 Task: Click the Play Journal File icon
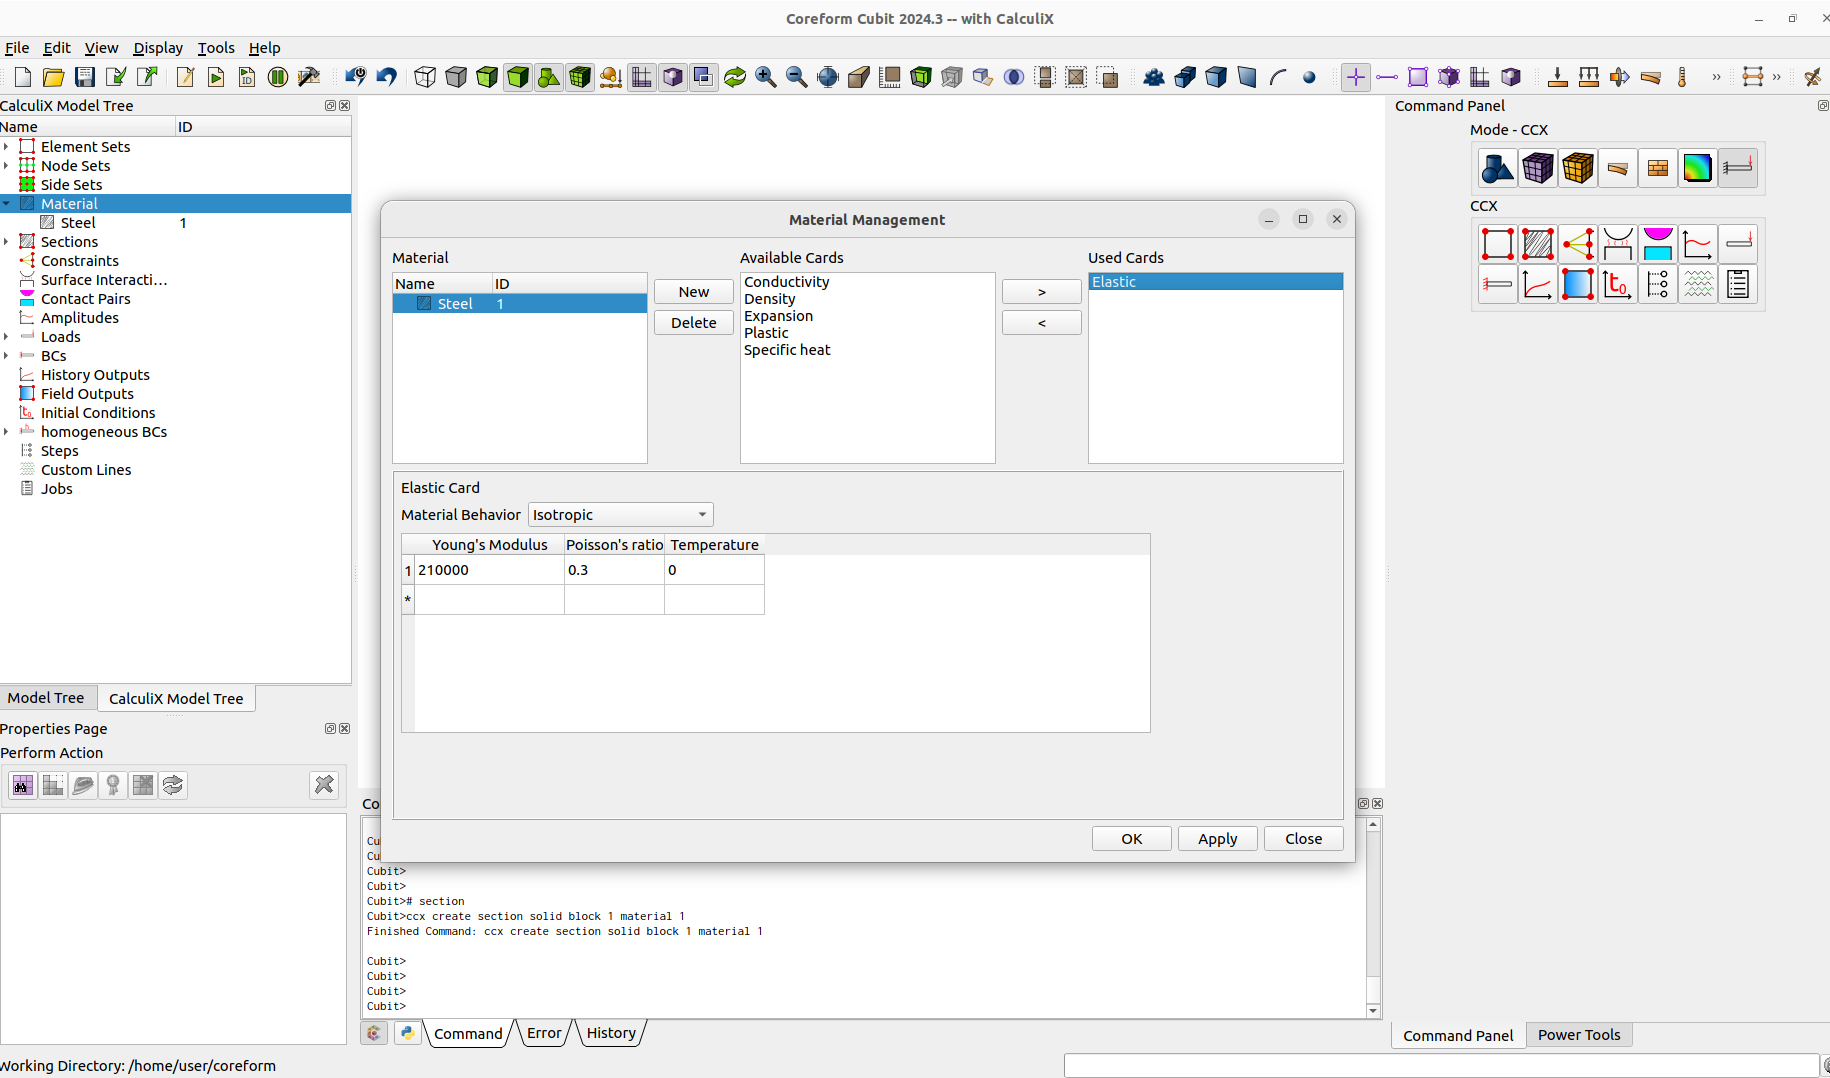pos(216,77)
